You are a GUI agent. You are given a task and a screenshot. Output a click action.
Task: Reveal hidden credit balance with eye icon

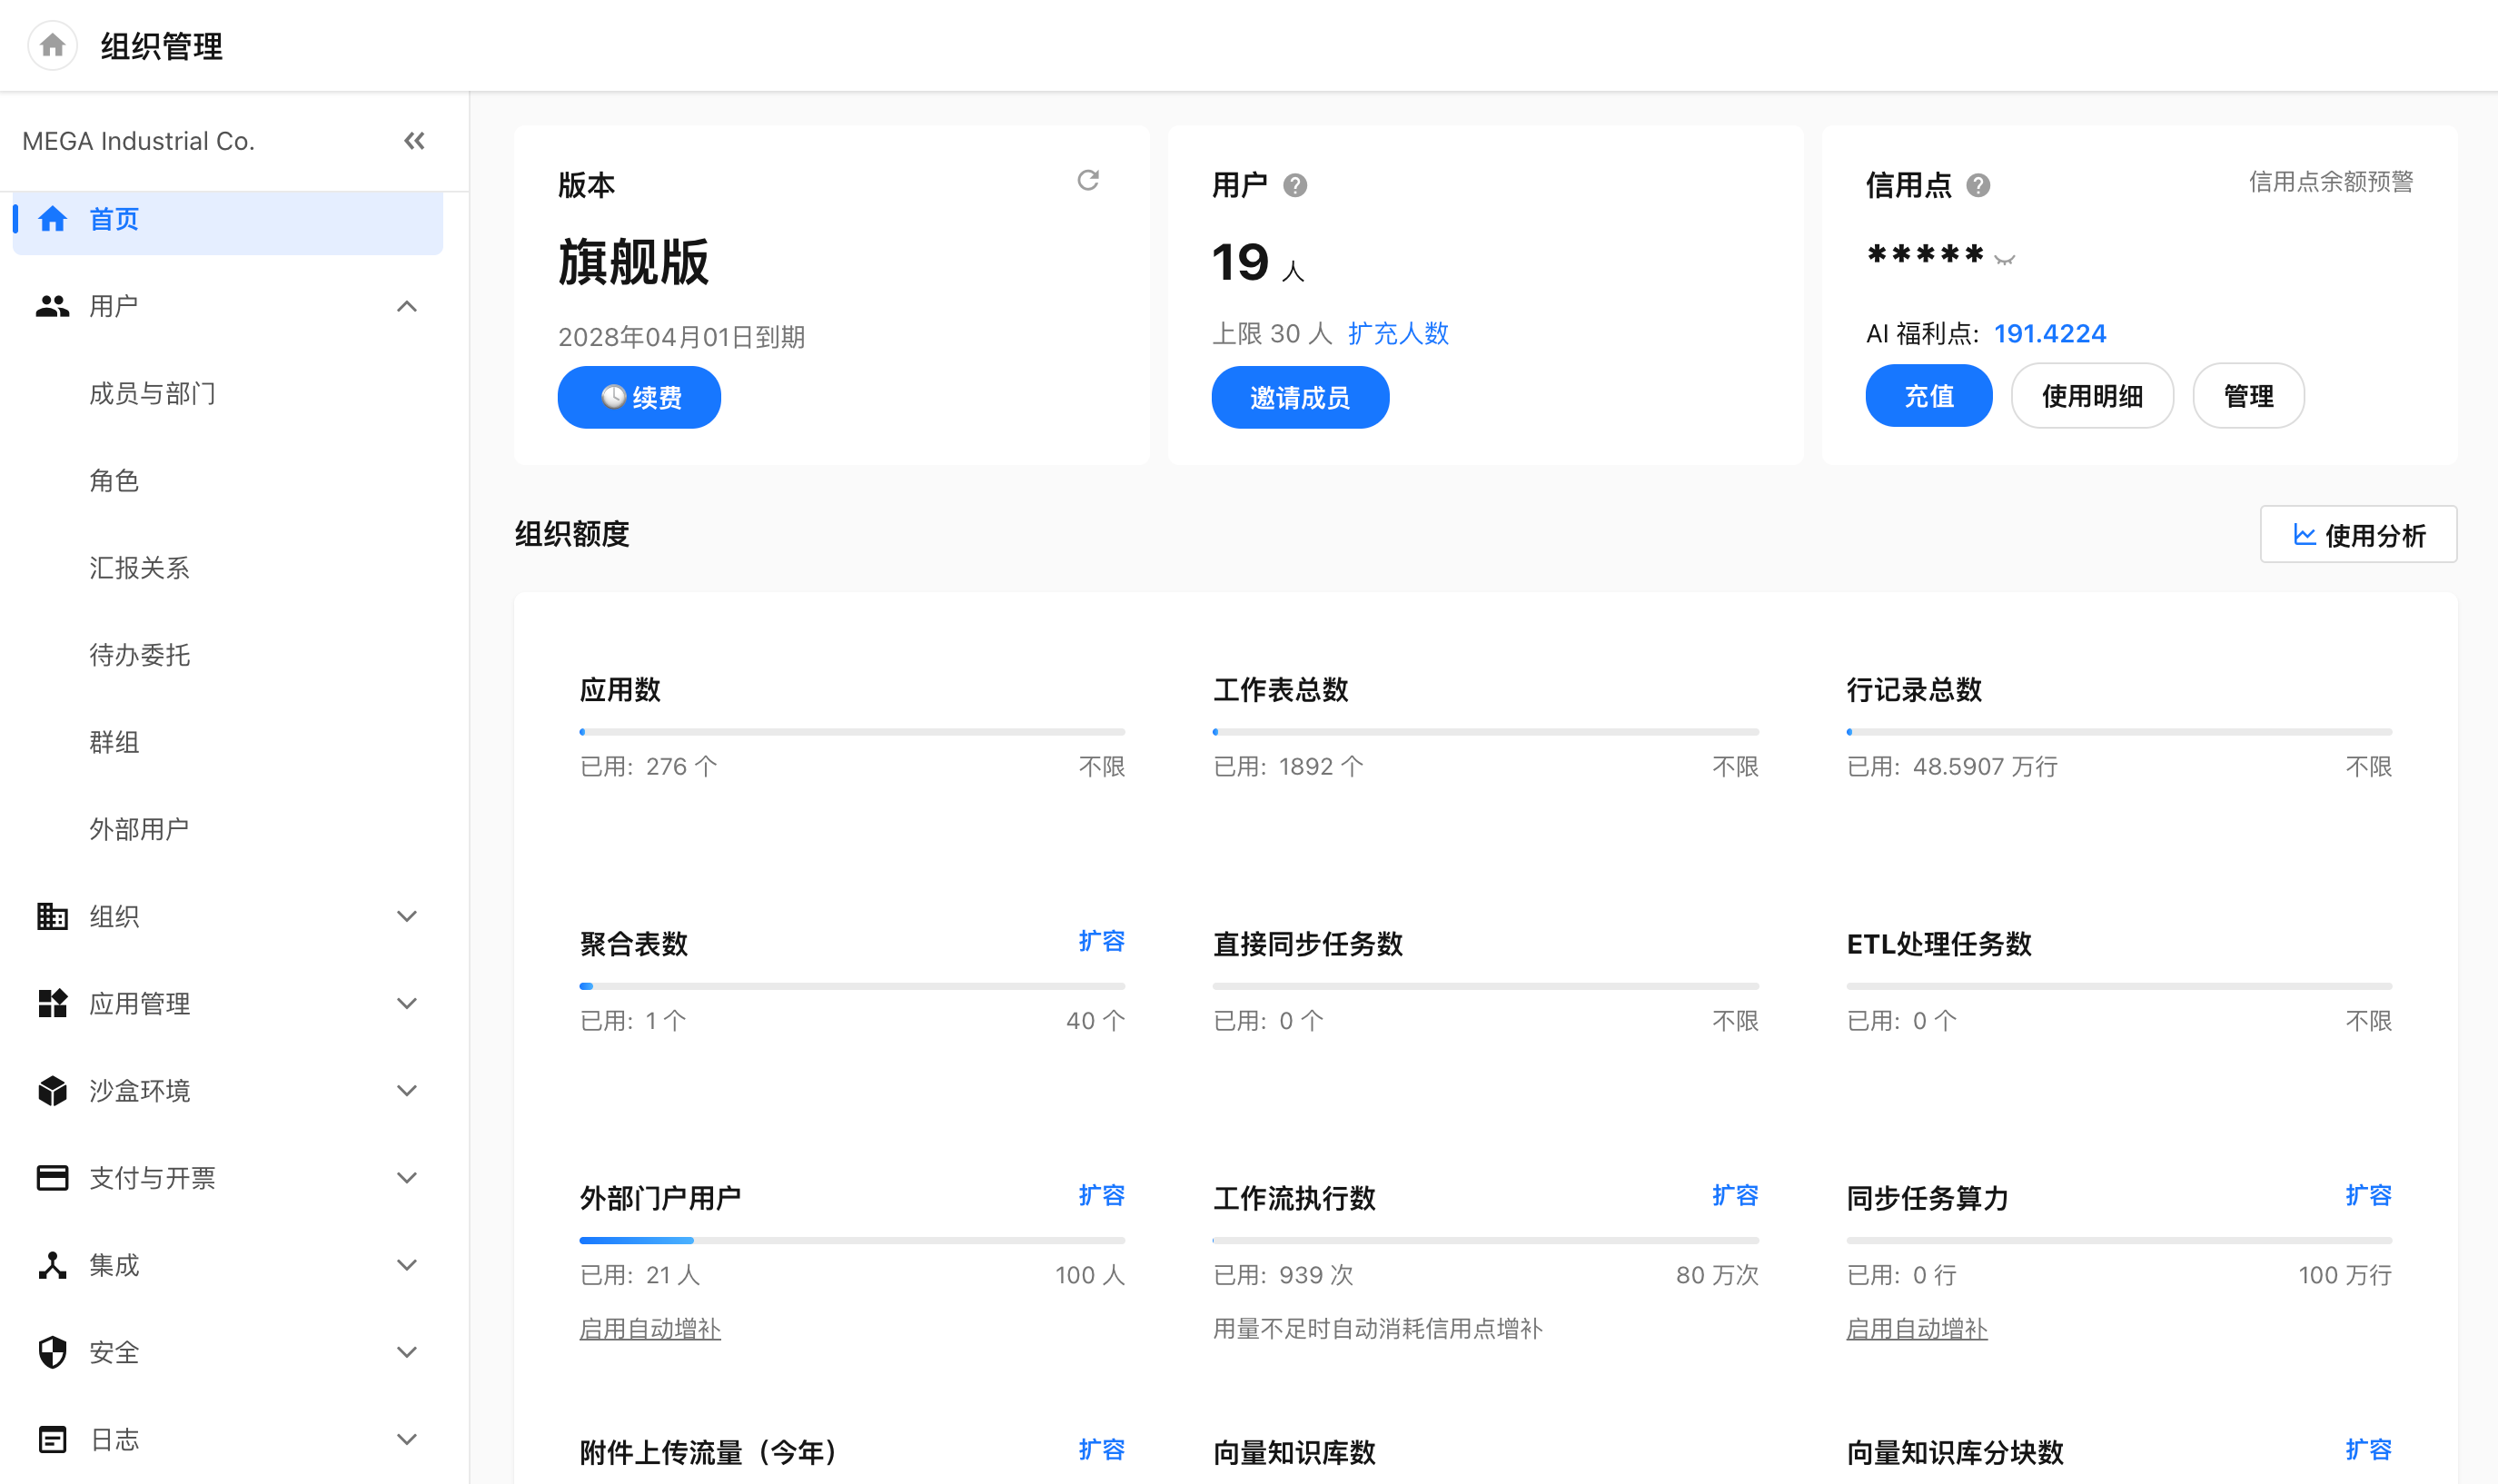tap(2004, 259)
